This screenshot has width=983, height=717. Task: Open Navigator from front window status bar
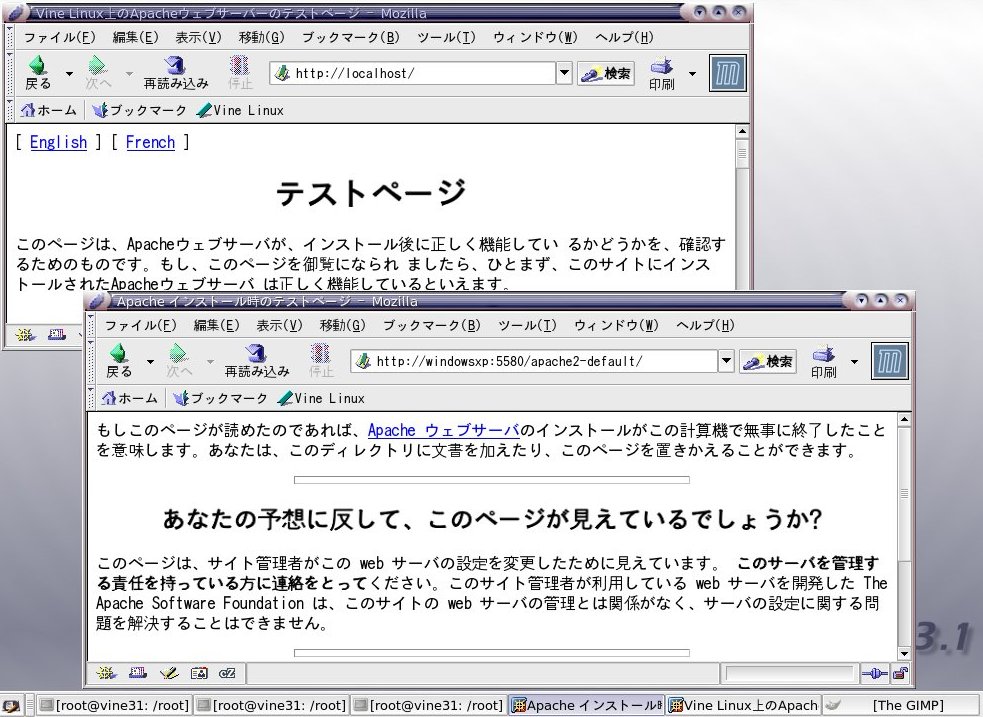pos(106,673)
